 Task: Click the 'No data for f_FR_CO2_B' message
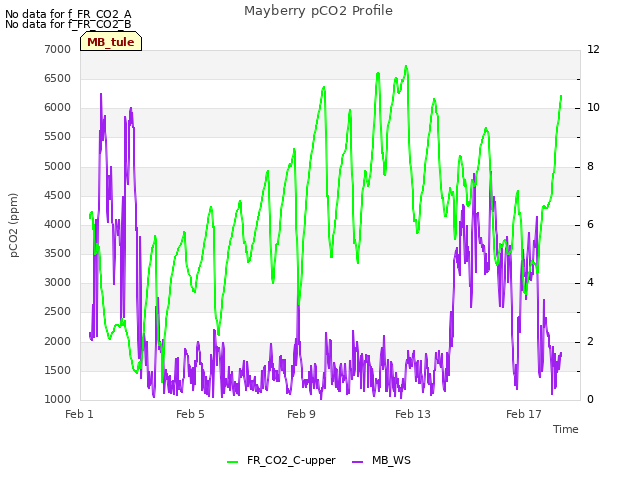coord(68,24)
